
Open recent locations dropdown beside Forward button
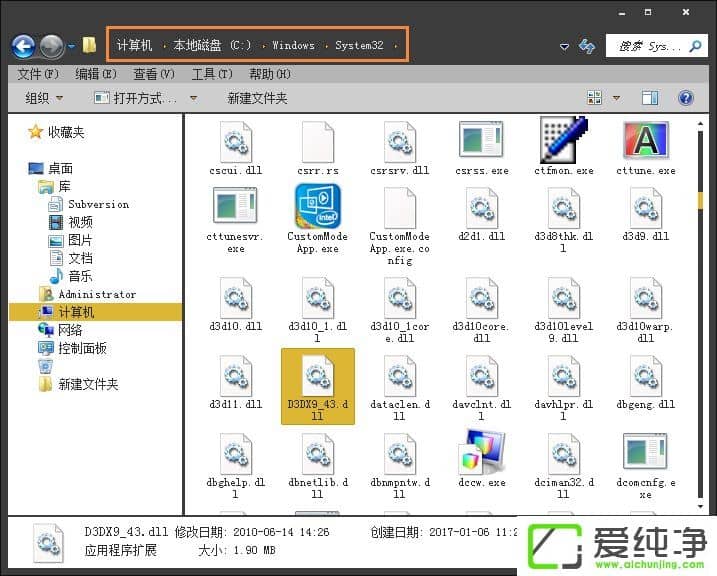(72, 46)
